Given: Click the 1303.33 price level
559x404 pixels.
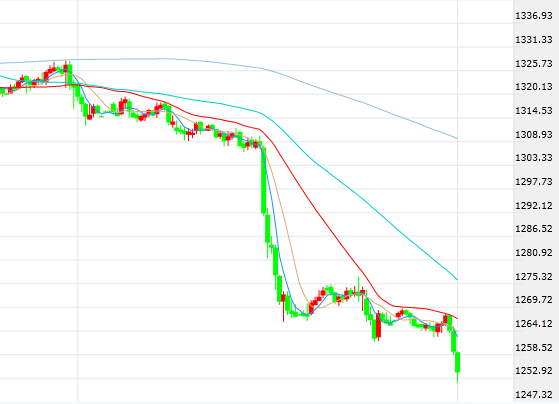Looking at the screenshot, I should (x=534, y=158).
